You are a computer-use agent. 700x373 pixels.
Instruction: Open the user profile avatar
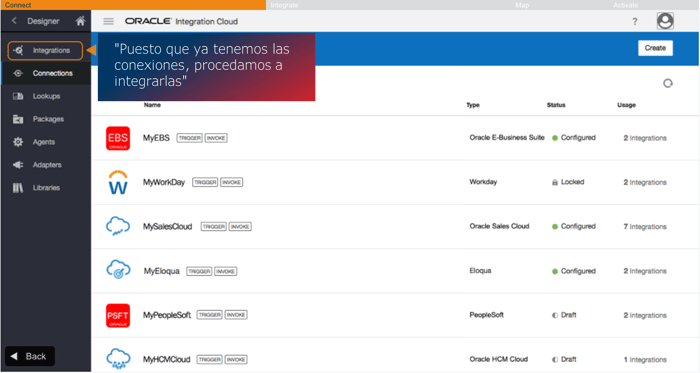coord(665,21)
